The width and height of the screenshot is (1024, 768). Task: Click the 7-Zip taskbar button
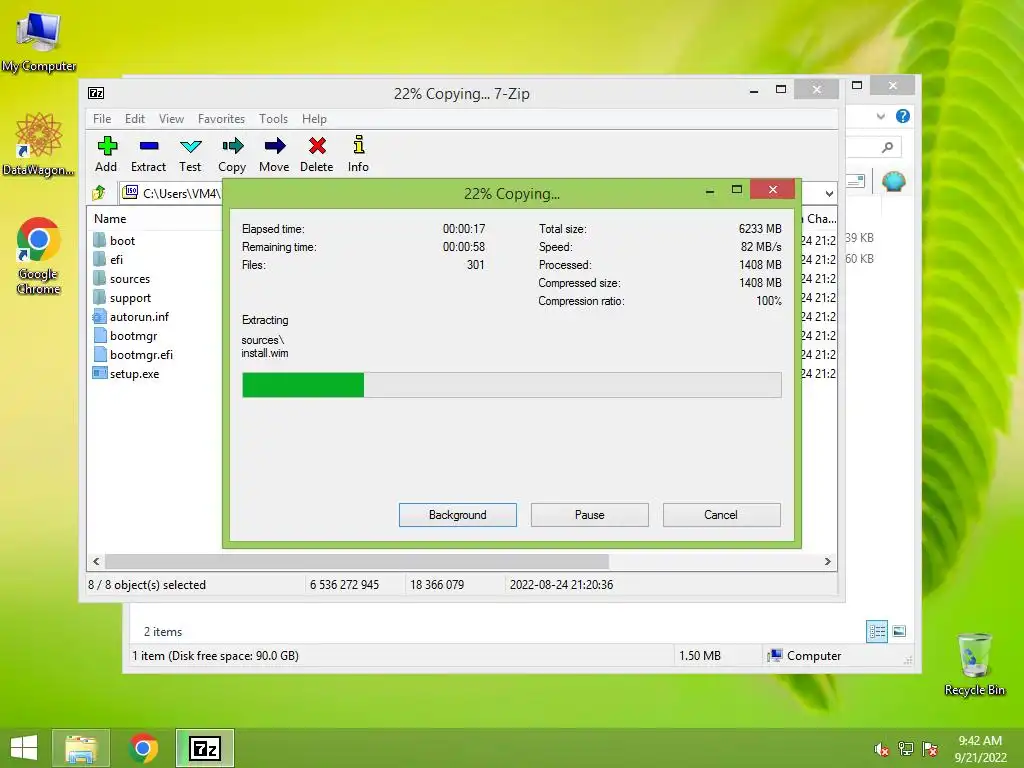tap(204, 748)
